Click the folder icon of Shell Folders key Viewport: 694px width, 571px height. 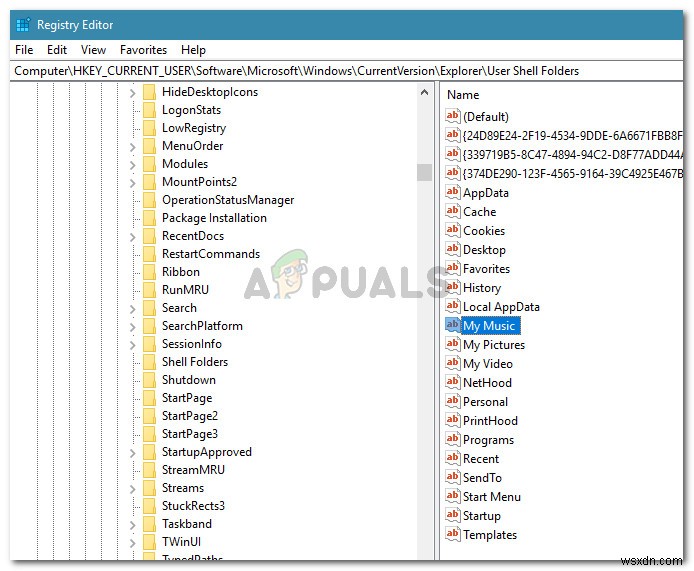tap(150, 362)
